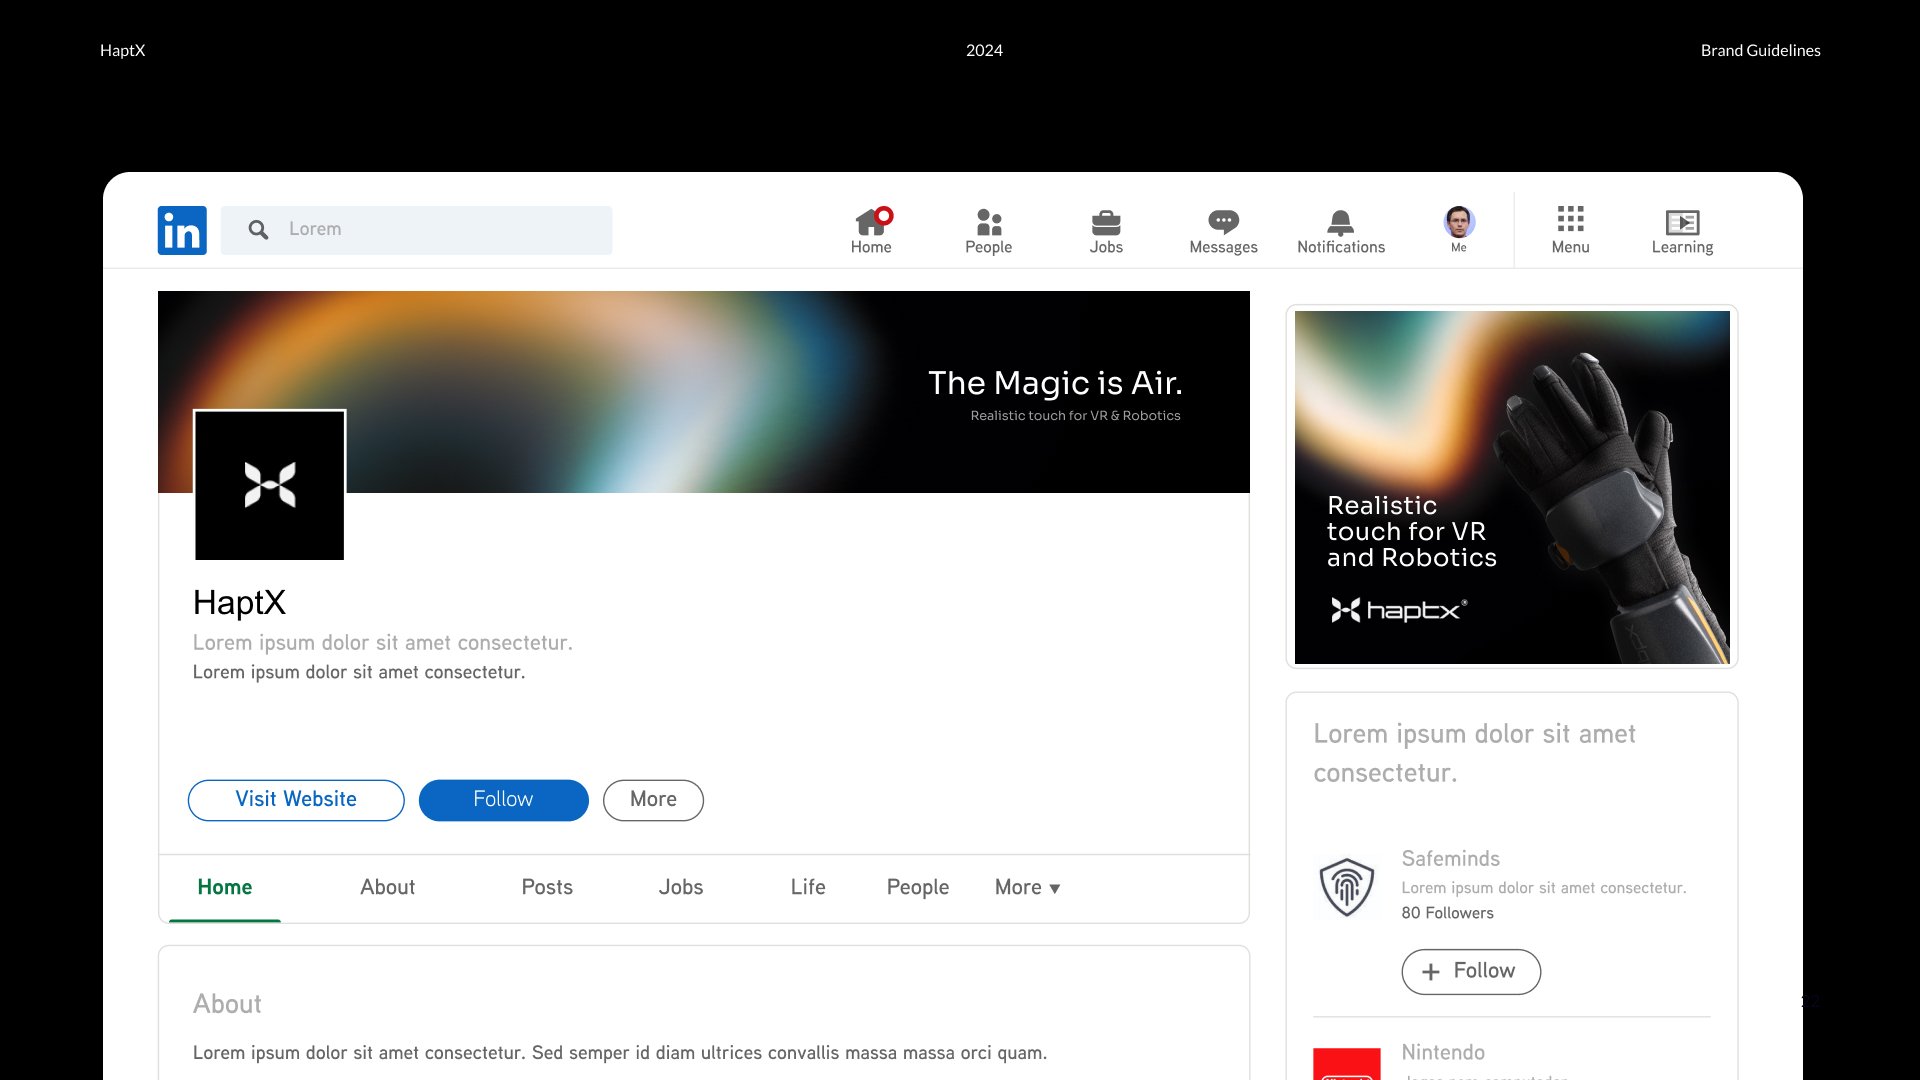Open the Learning video icon
This screenshot has height=1080, width=1920.
pos(1682,222)
